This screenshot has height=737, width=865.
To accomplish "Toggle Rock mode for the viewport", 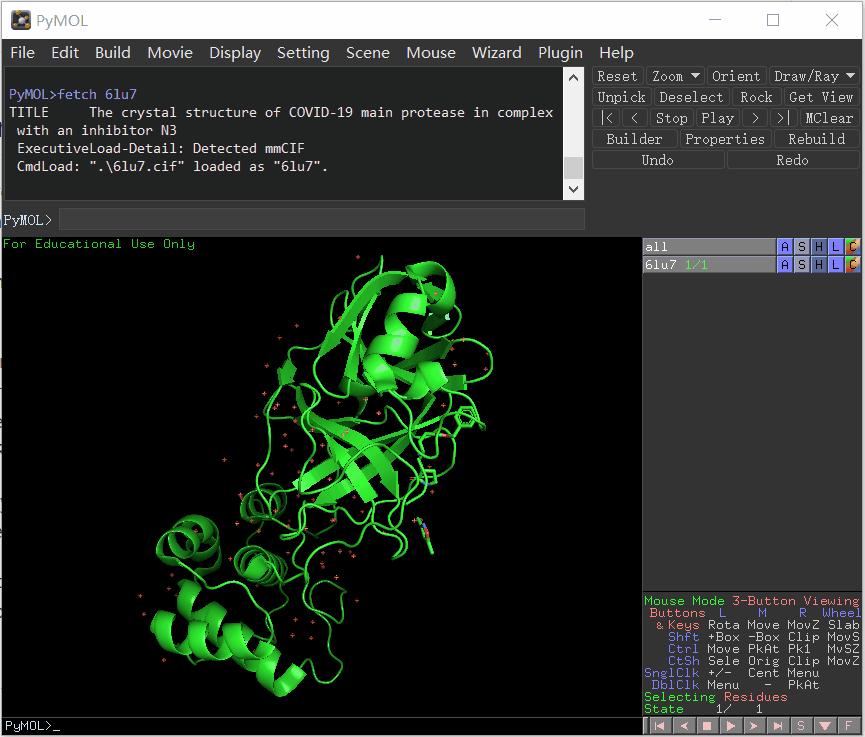I will pos(756,96).
